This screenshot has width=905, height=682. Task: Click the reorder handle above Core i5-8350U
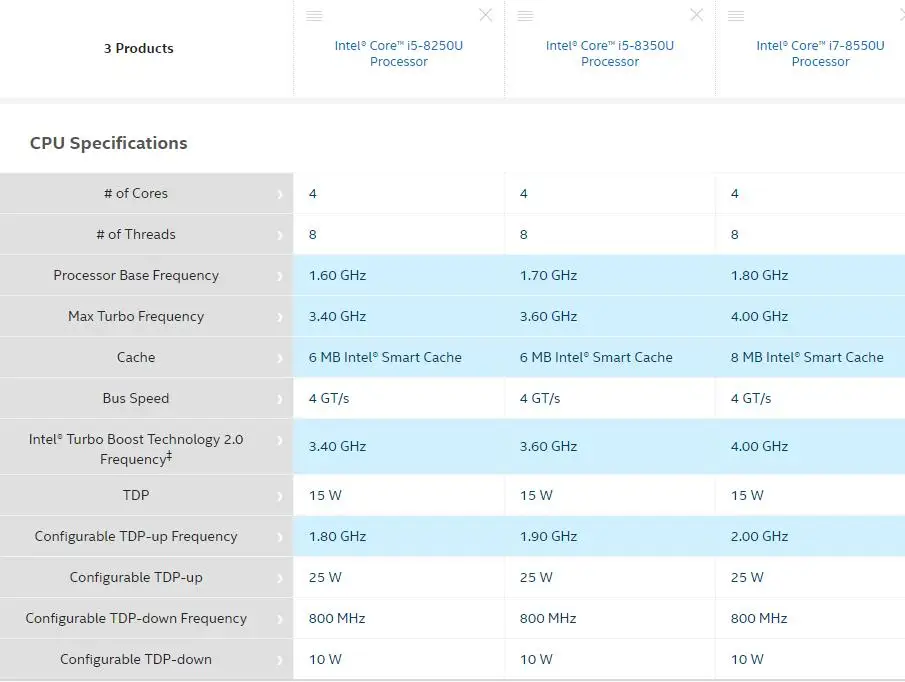pos(525,16)
